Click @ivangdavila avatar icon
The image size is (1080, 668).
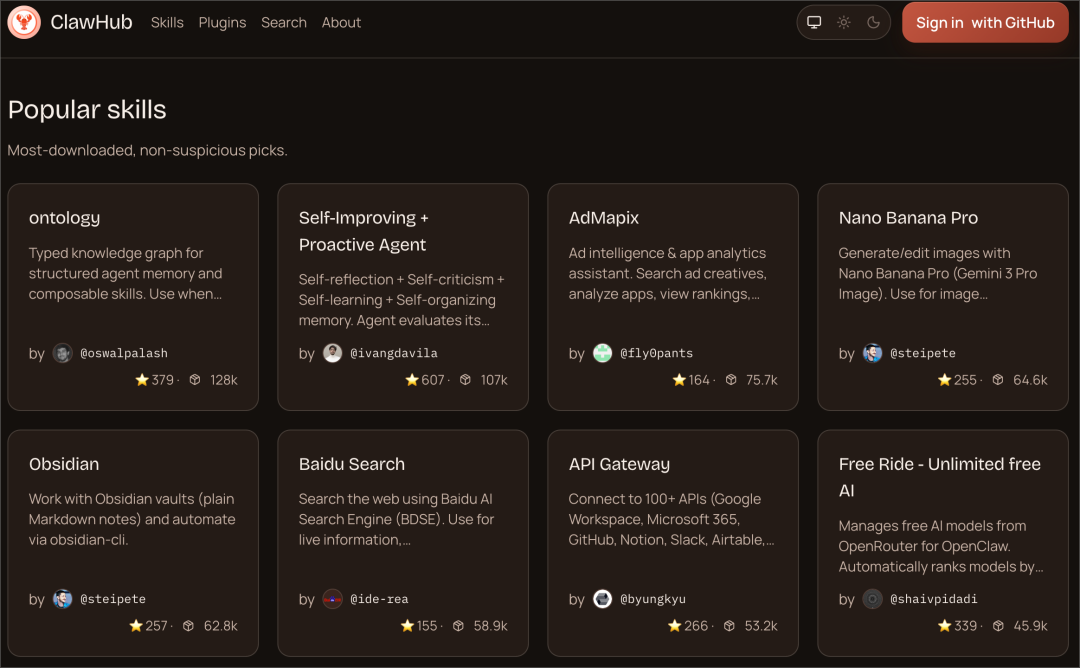333,353
